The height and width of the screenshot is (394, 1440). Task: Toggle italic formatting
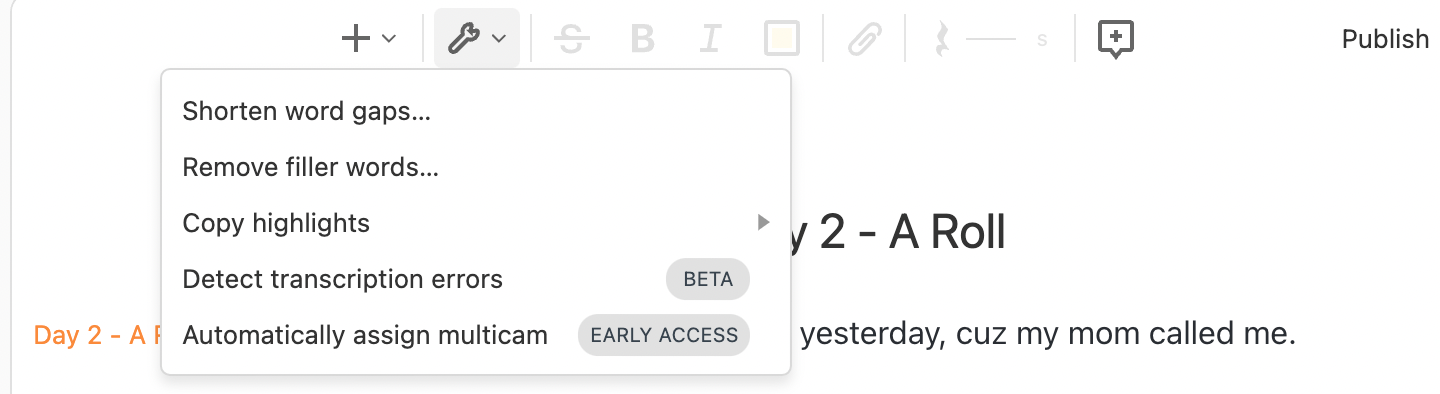pos(710,39)
